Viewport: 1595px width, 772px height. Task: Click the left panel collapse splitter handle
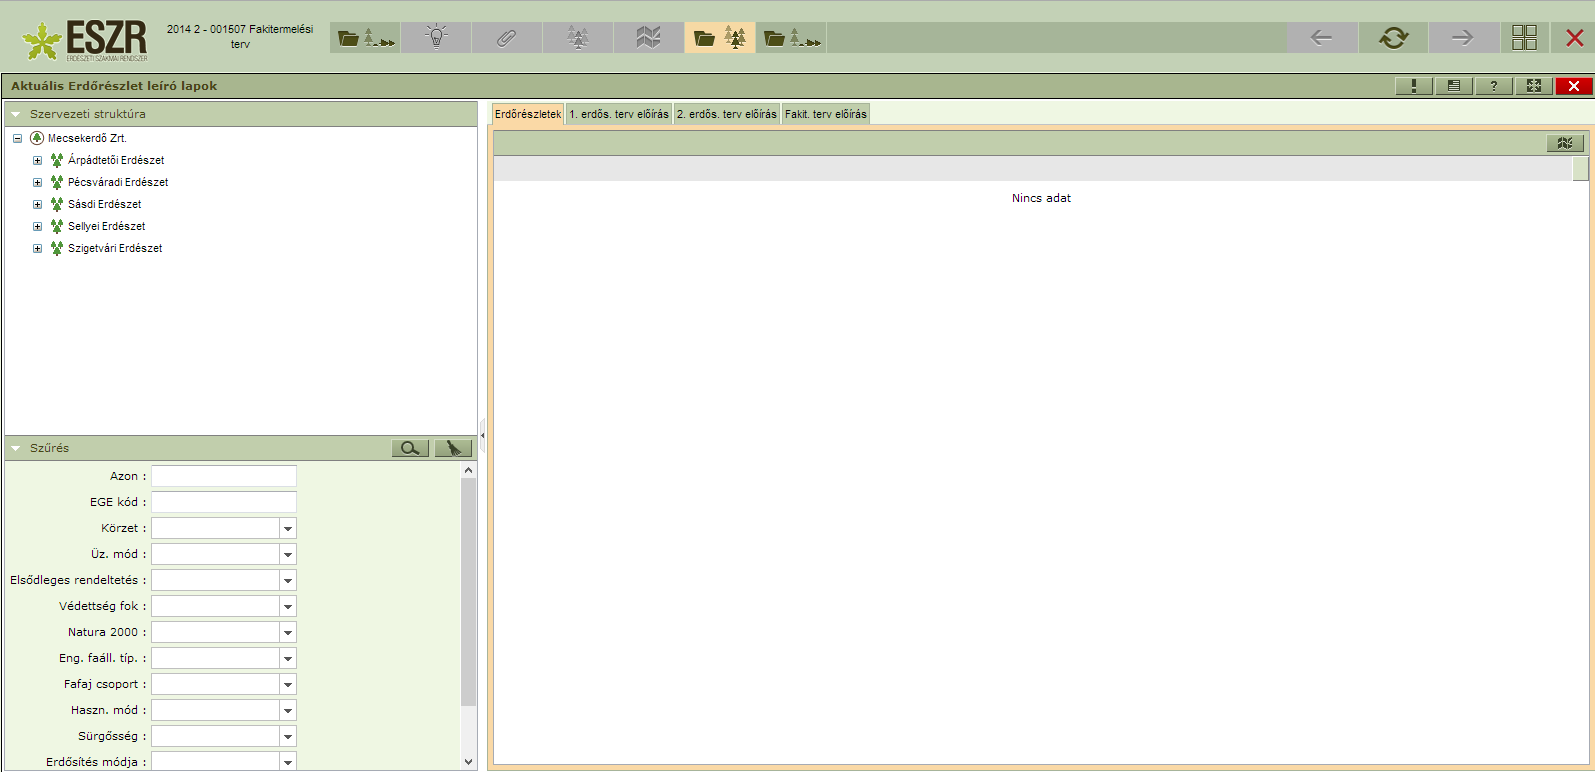(482, 435)
